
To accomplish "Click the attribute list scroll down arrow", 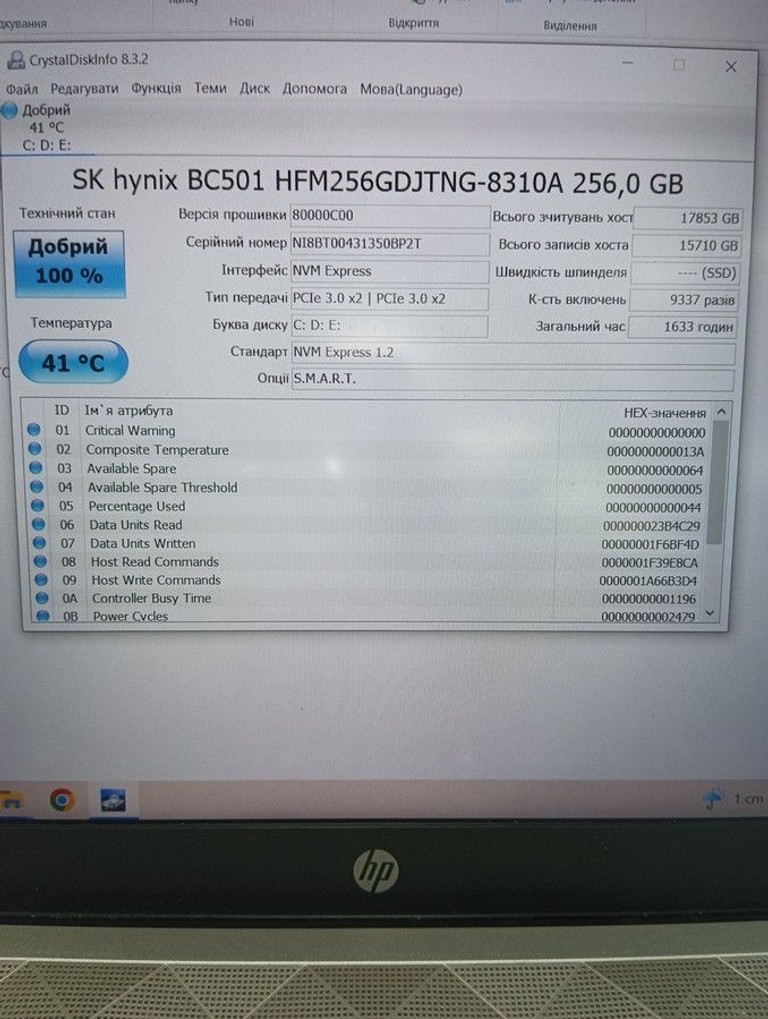I will [x=710, y=613].
